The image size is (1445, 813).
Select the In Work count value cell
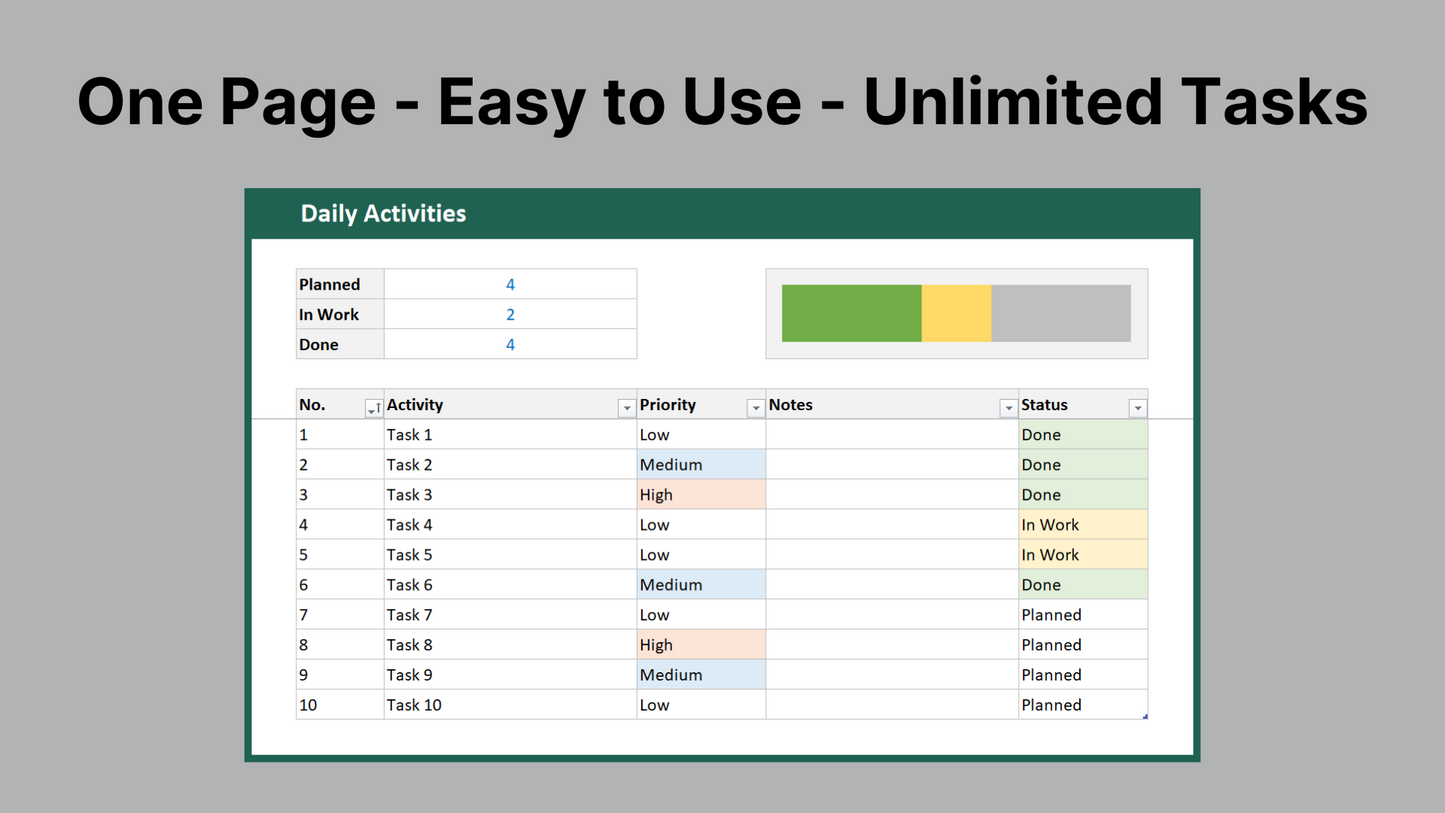tap(510, 314)
